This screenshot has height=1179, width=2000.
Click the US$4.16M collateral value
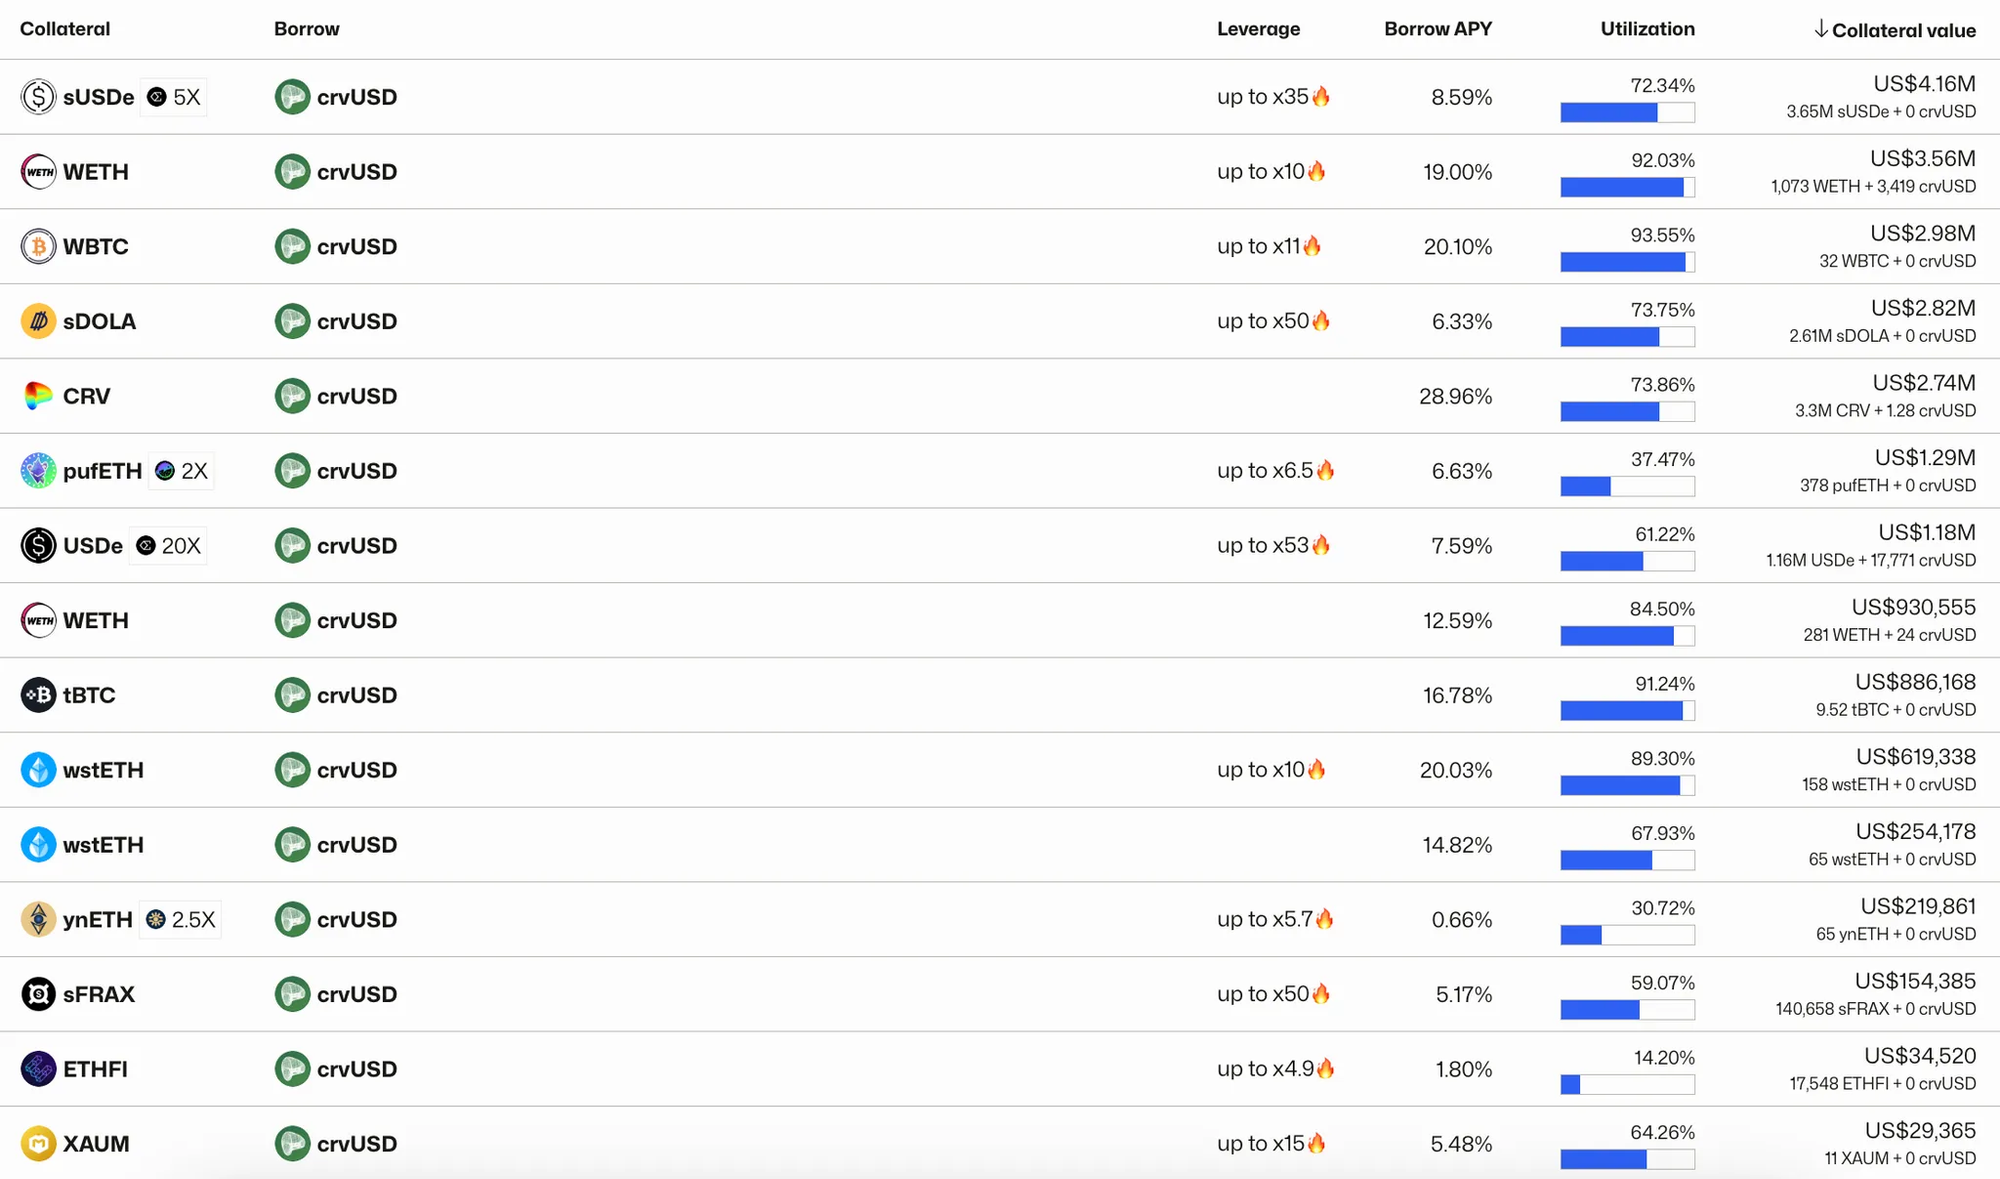pos(1925,84)
